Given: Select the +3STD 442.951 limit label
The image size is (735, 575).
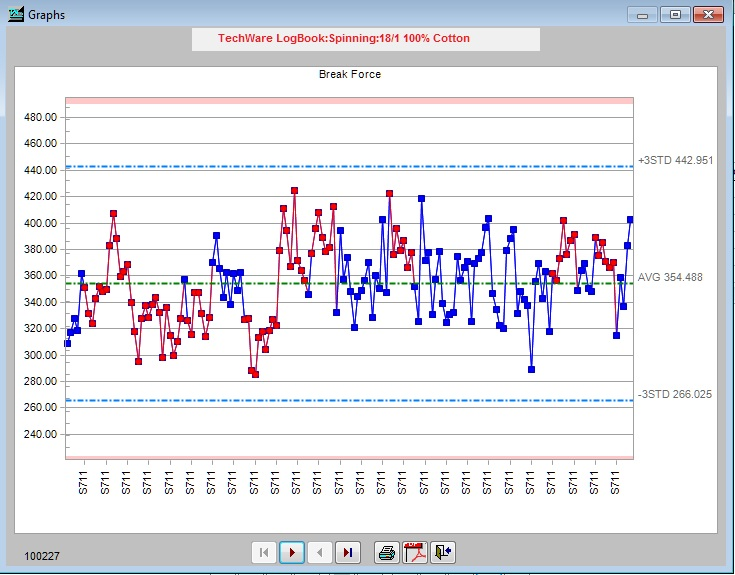Looking at the screenshot, I should click(675, 160).
